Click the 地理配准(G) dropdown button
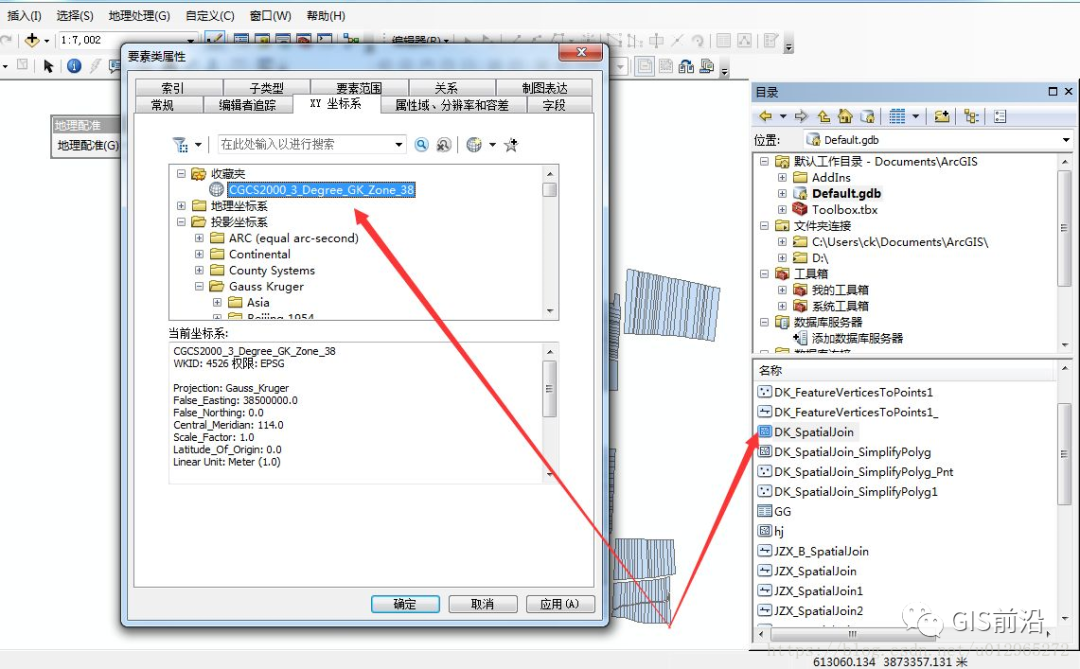This screenshot has height=669, width=1080. point(87,145)
